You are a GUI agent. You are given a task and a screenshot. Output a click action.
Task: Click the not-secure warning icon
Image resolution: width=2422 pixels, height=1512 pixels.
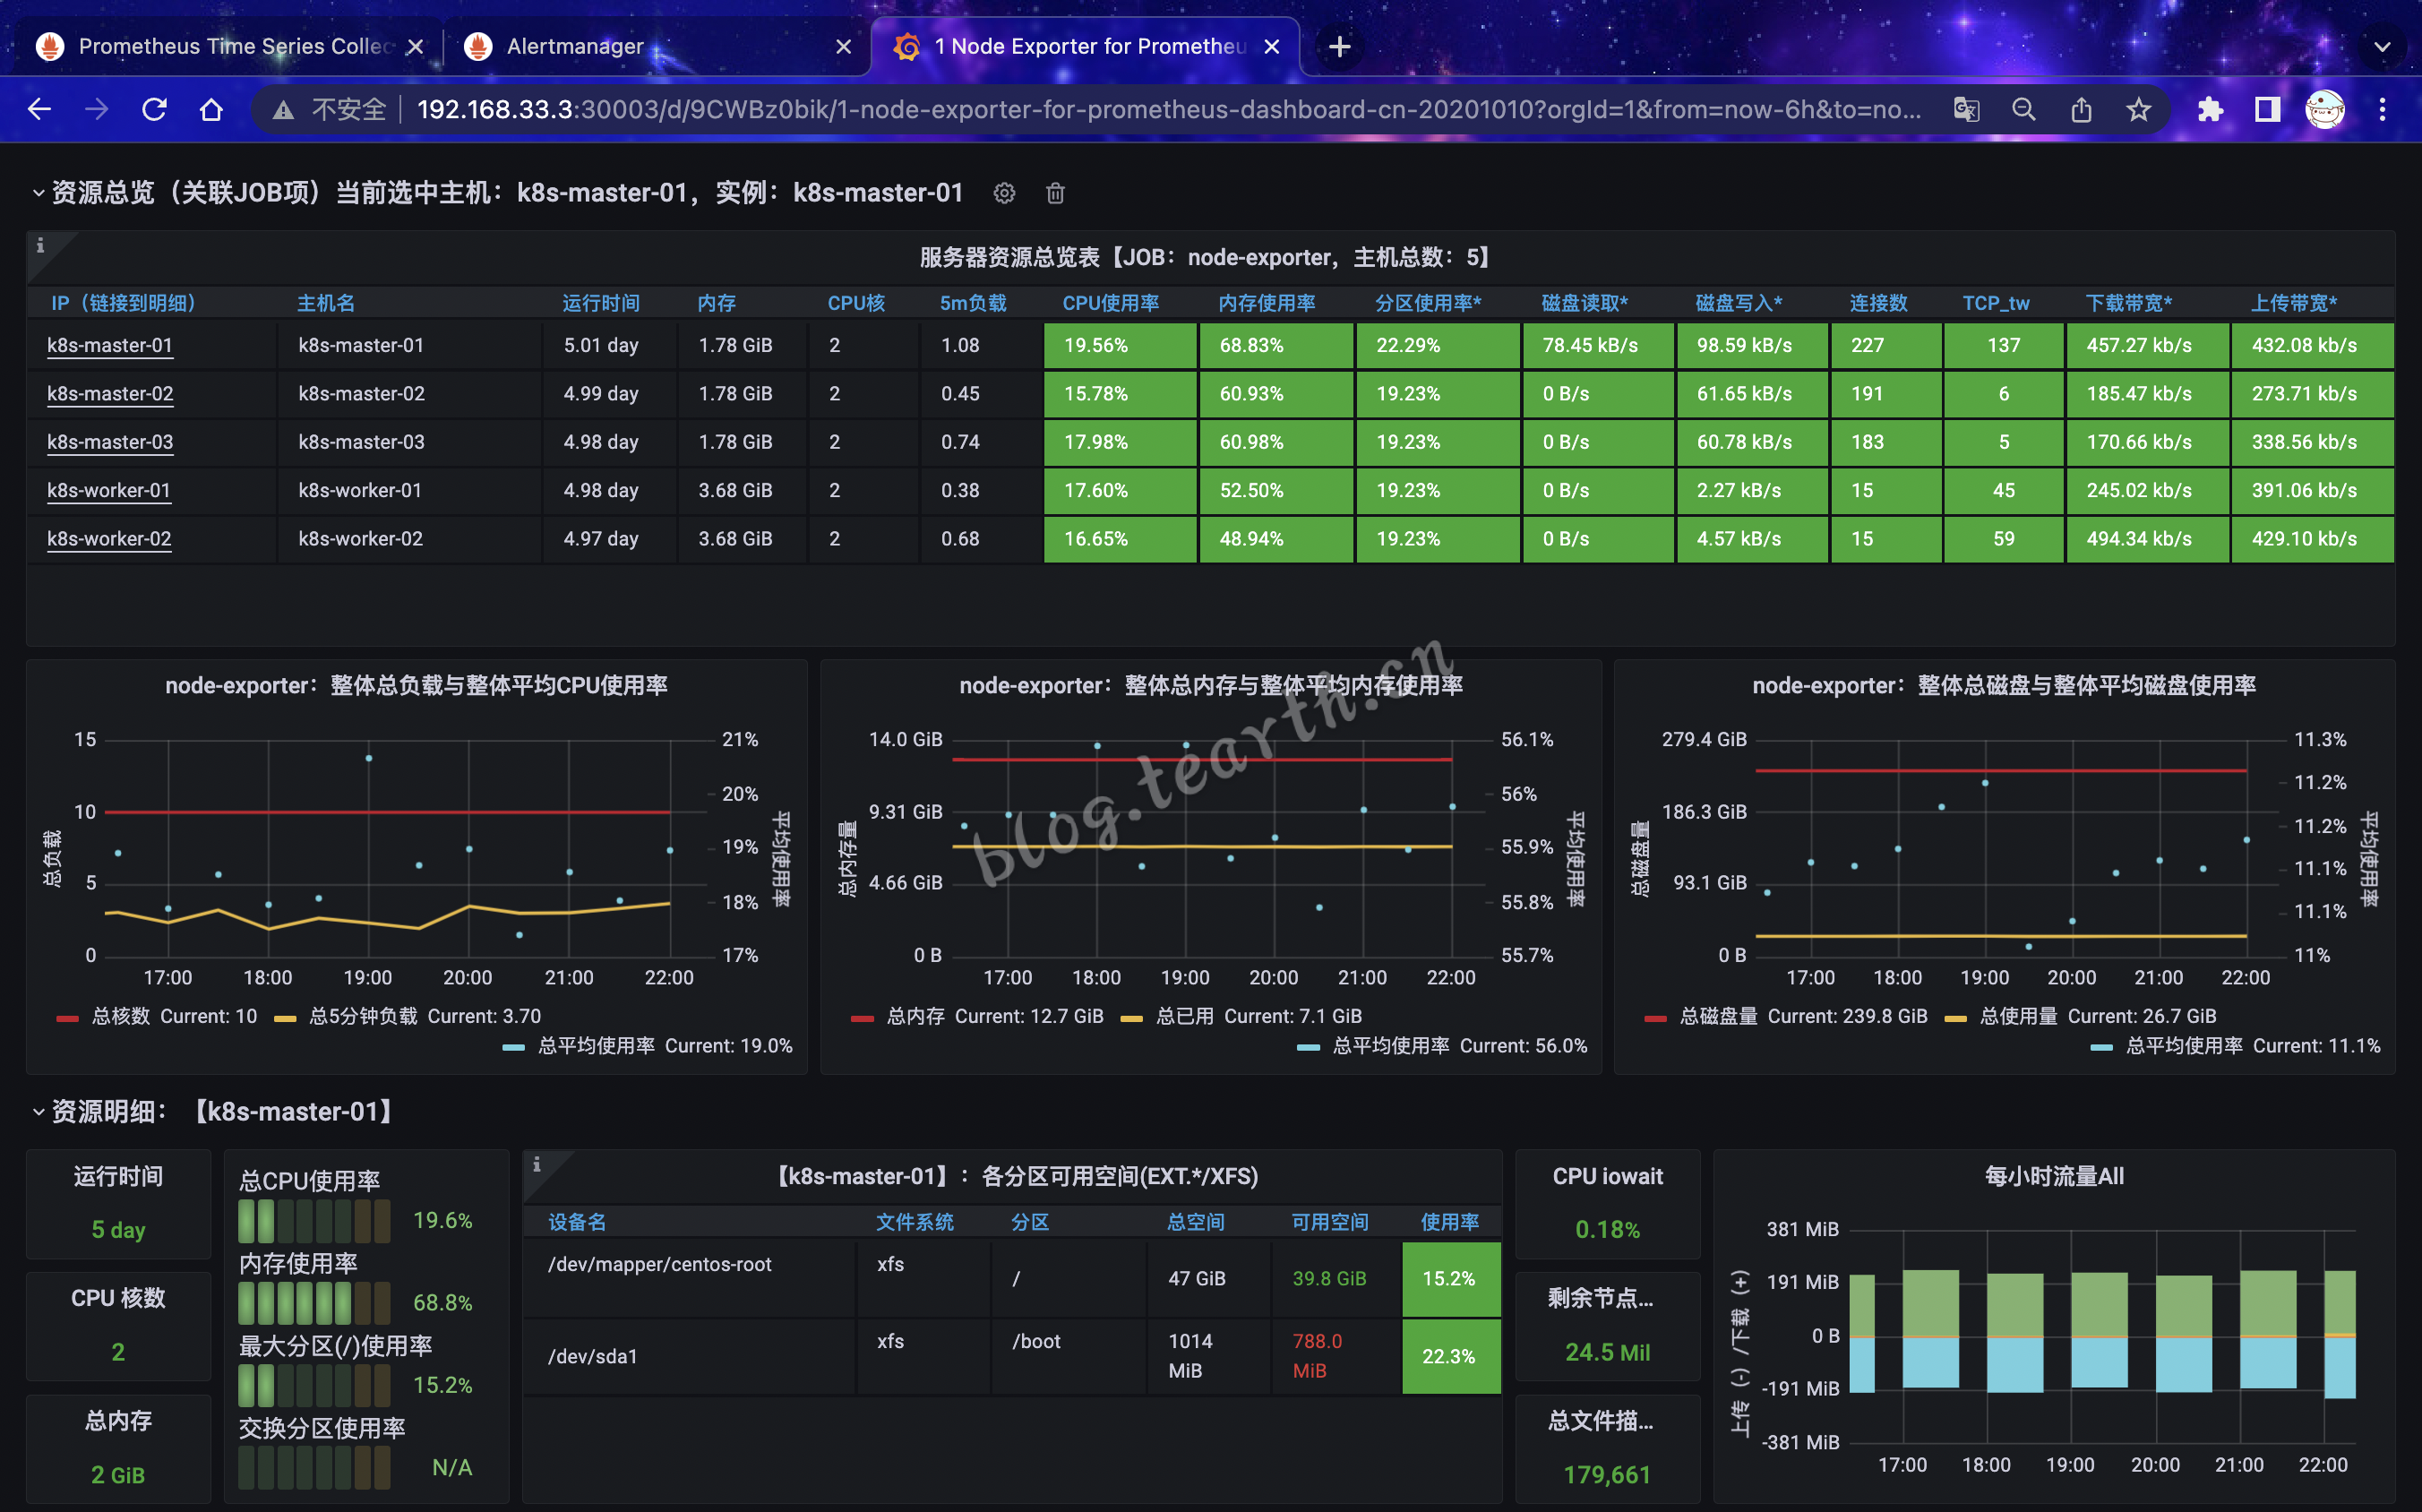pyautogui.click(x=284, y=110)
